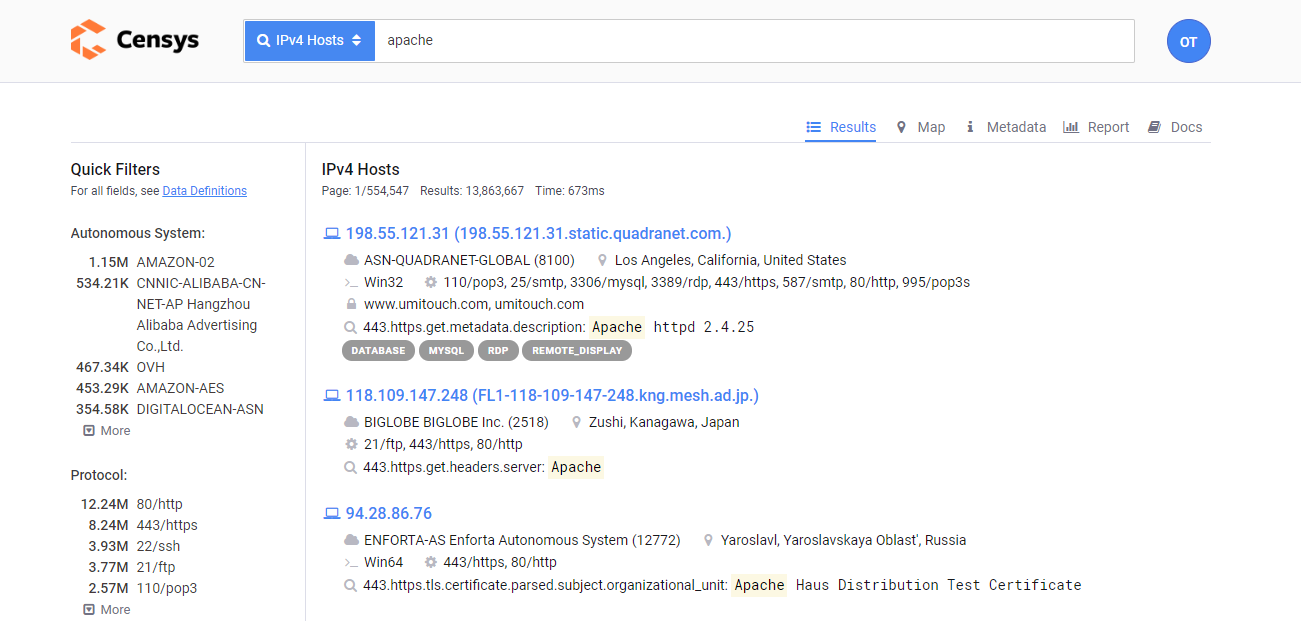Click the MYSQL tag badge
The width and height of the screenshot is (1301, 621).
447,351
